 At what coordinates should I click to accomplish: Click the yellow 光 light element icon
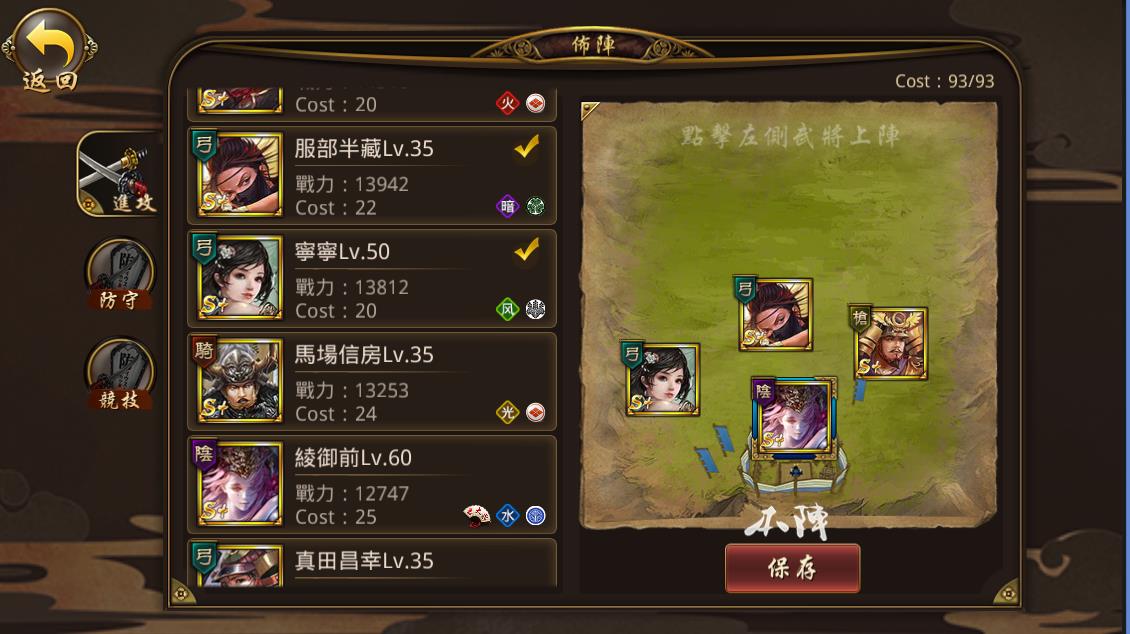point(507,413)
